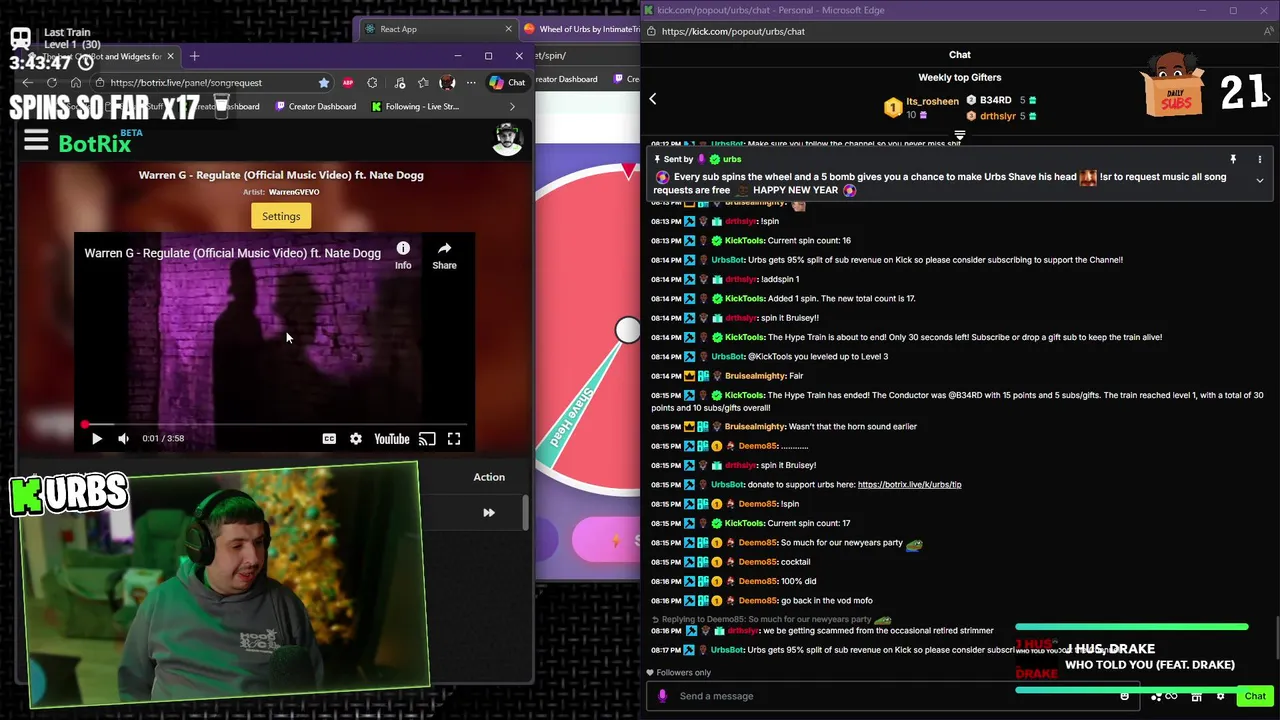Open the botrix.live tip link in chat

point(909,484)
